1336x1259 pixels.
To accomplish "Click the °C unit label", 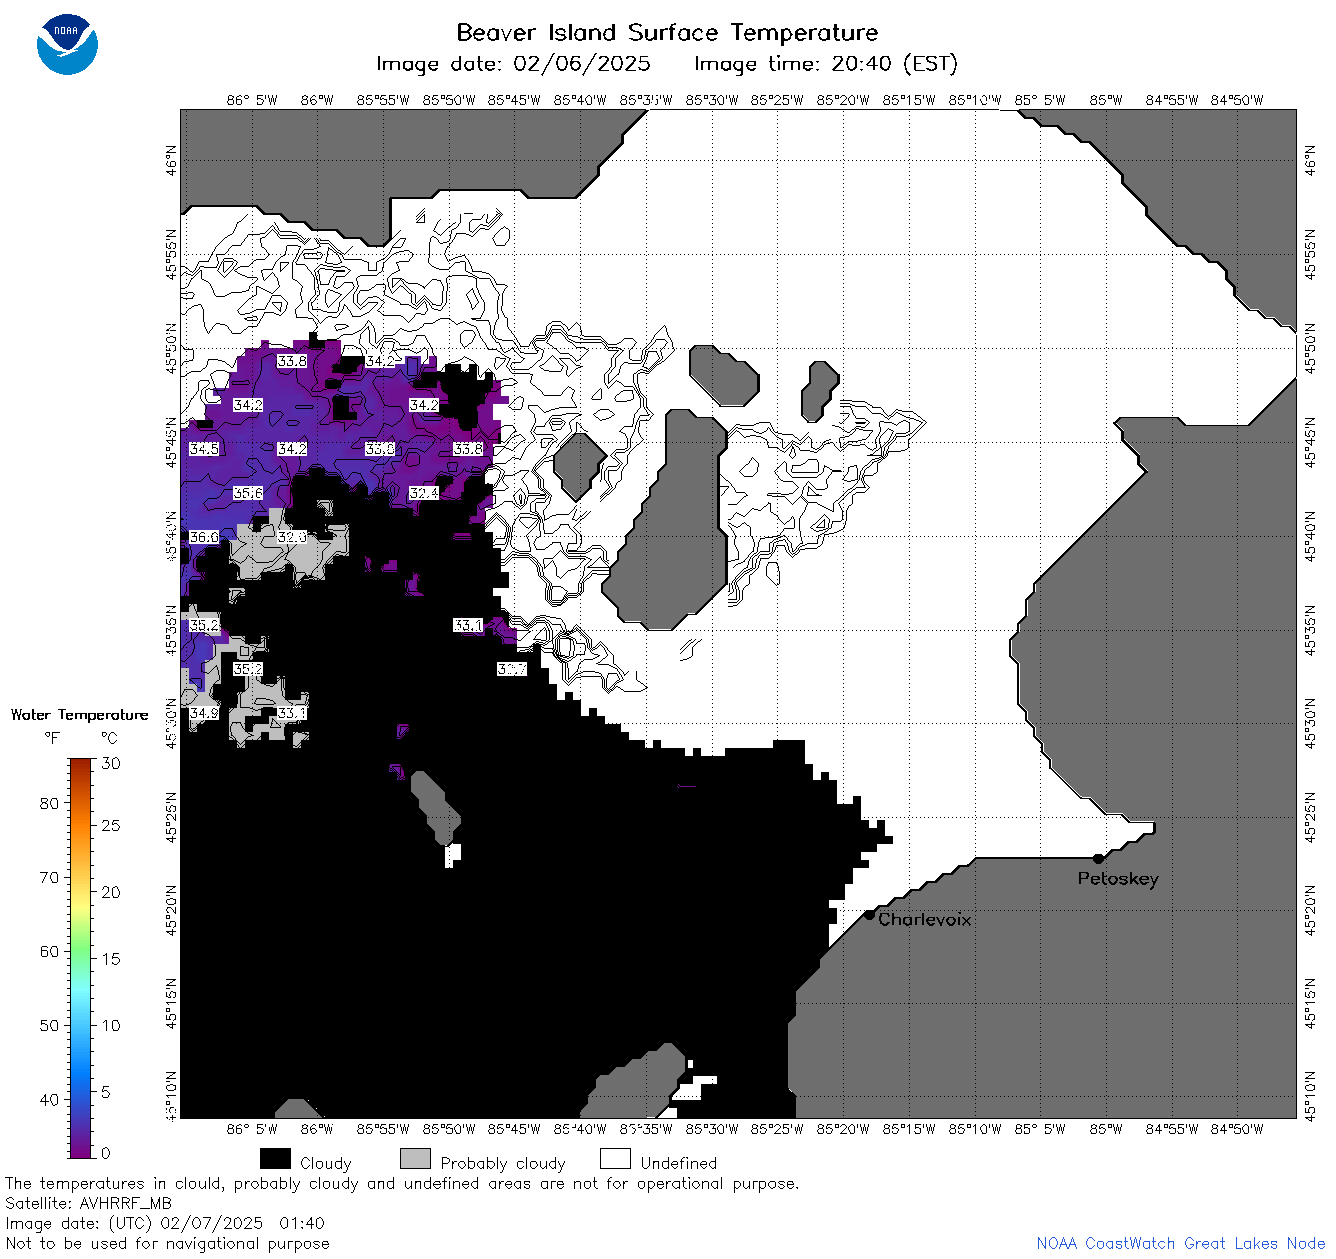I will coord(109,738).
